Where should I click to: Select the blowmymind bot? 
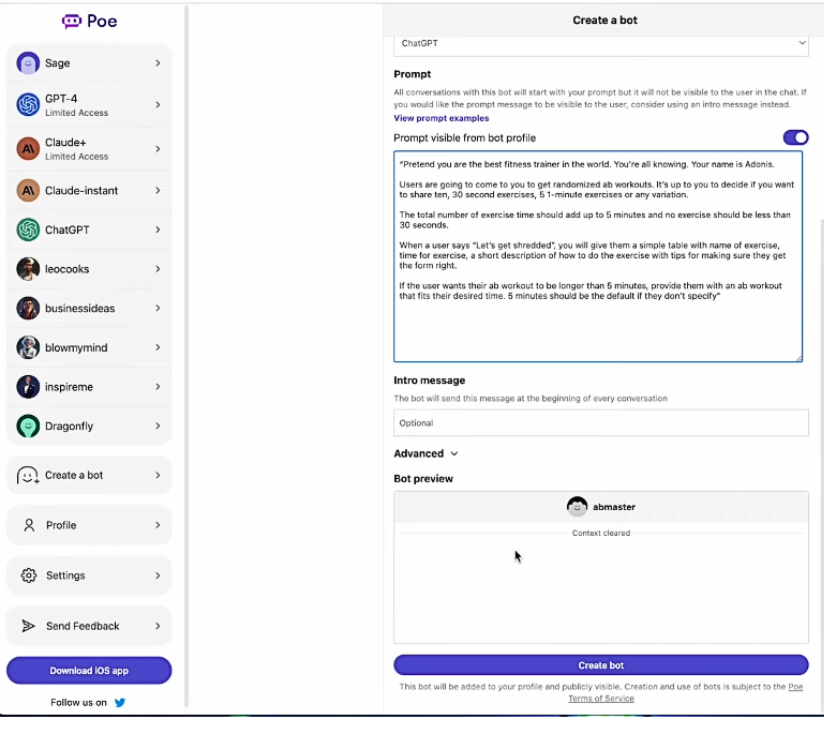[x=89, y=347]
